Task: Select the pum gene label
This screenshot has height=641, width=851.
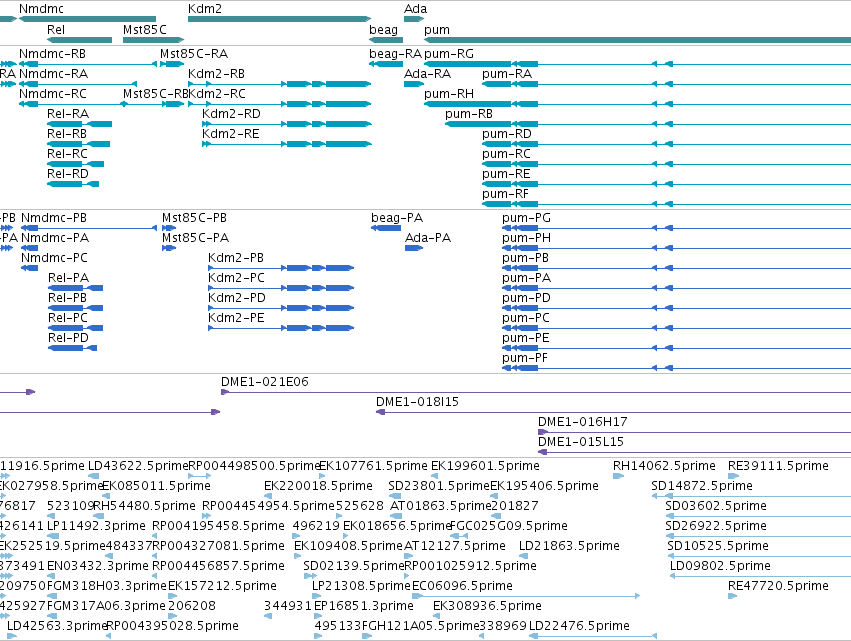Action: click(437, 30)
